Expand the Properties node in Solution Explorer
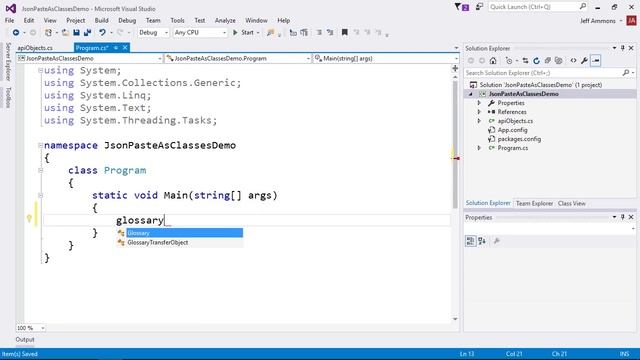The image size is (640, 360). 479,103
